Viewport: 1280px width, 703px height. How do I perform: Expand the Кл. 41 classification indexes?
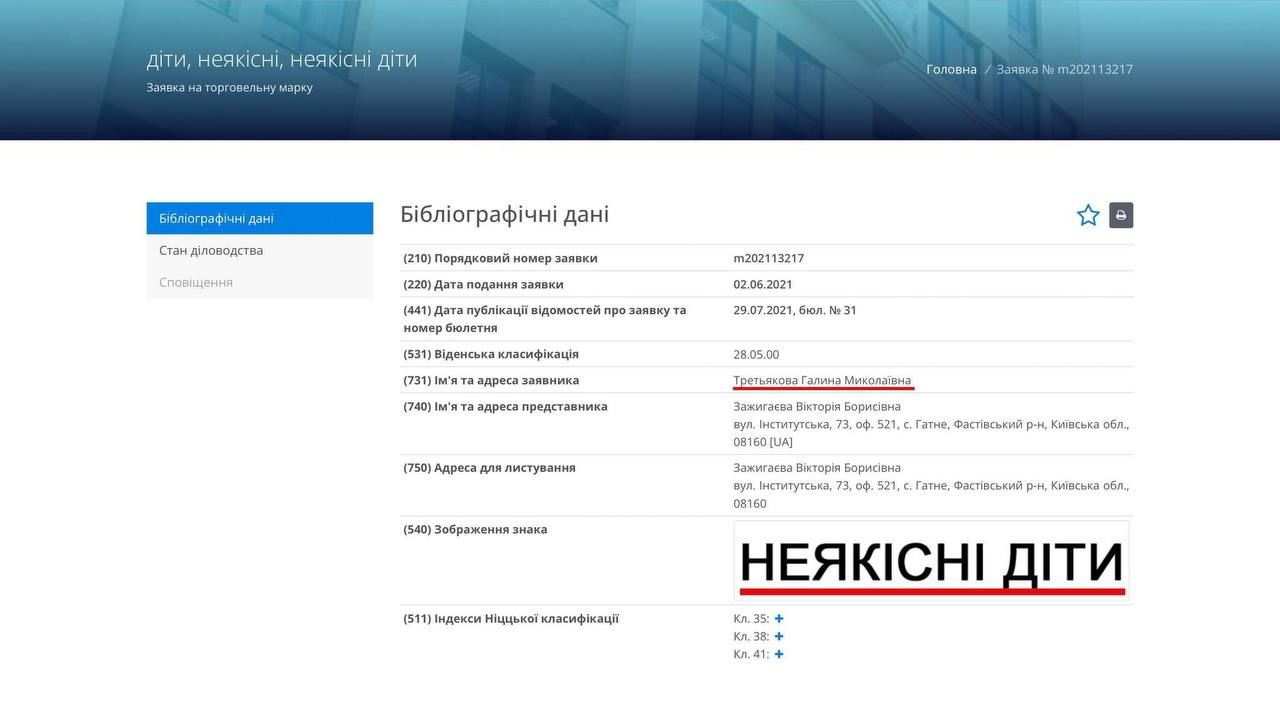pos(778,654)
